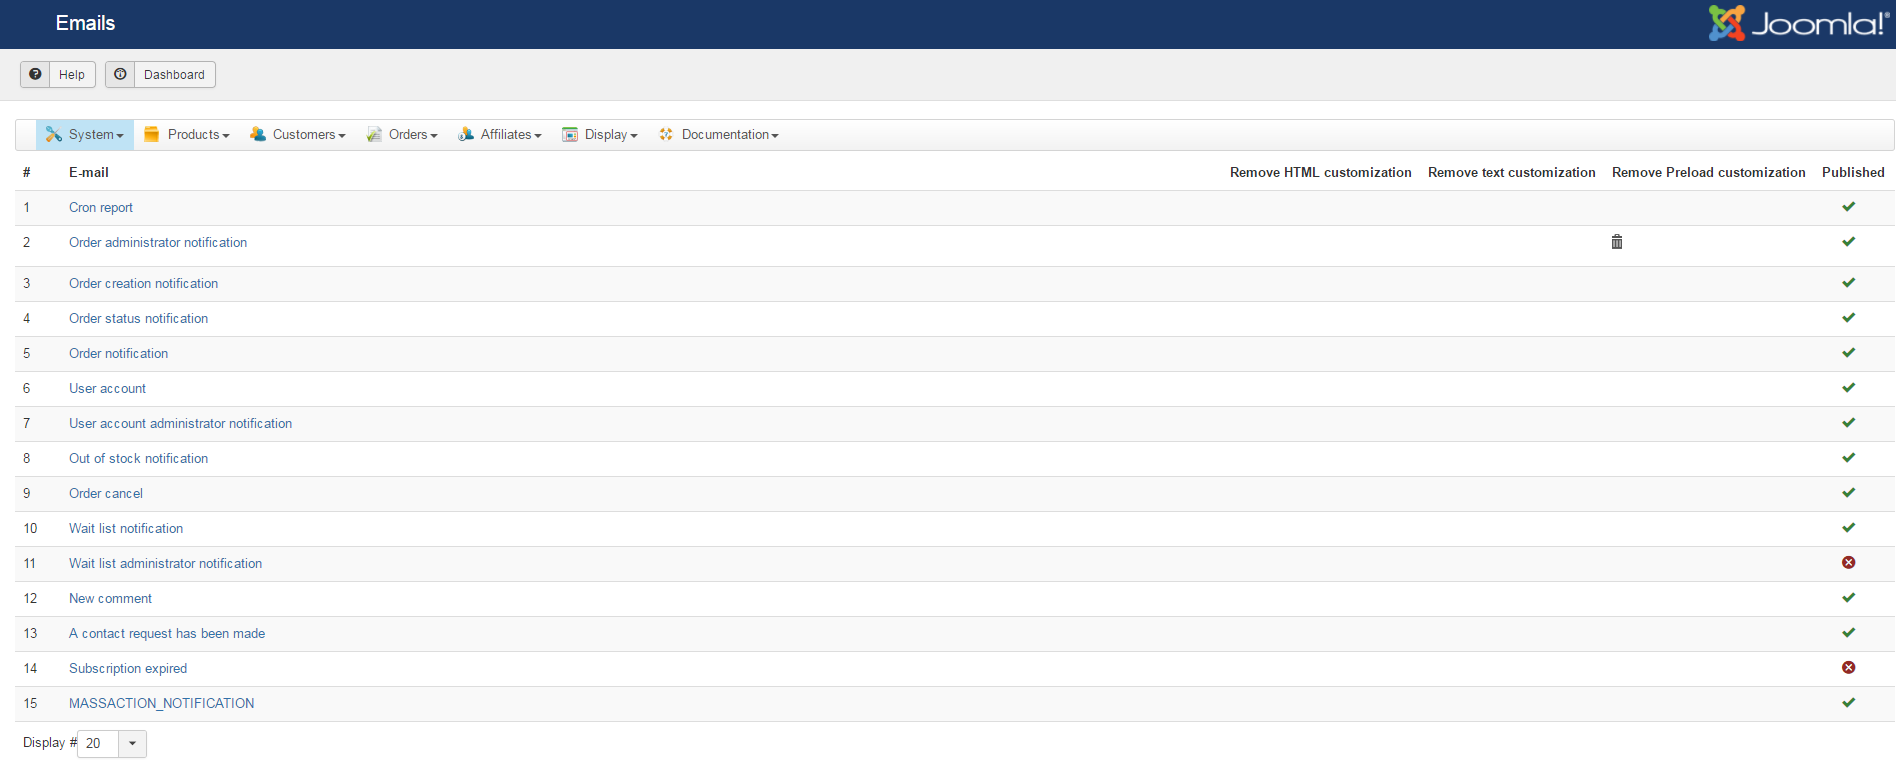Click the System wrench icon
Image resolution: width=1896 pixels, height=760 pixels.
coord(54,134)
